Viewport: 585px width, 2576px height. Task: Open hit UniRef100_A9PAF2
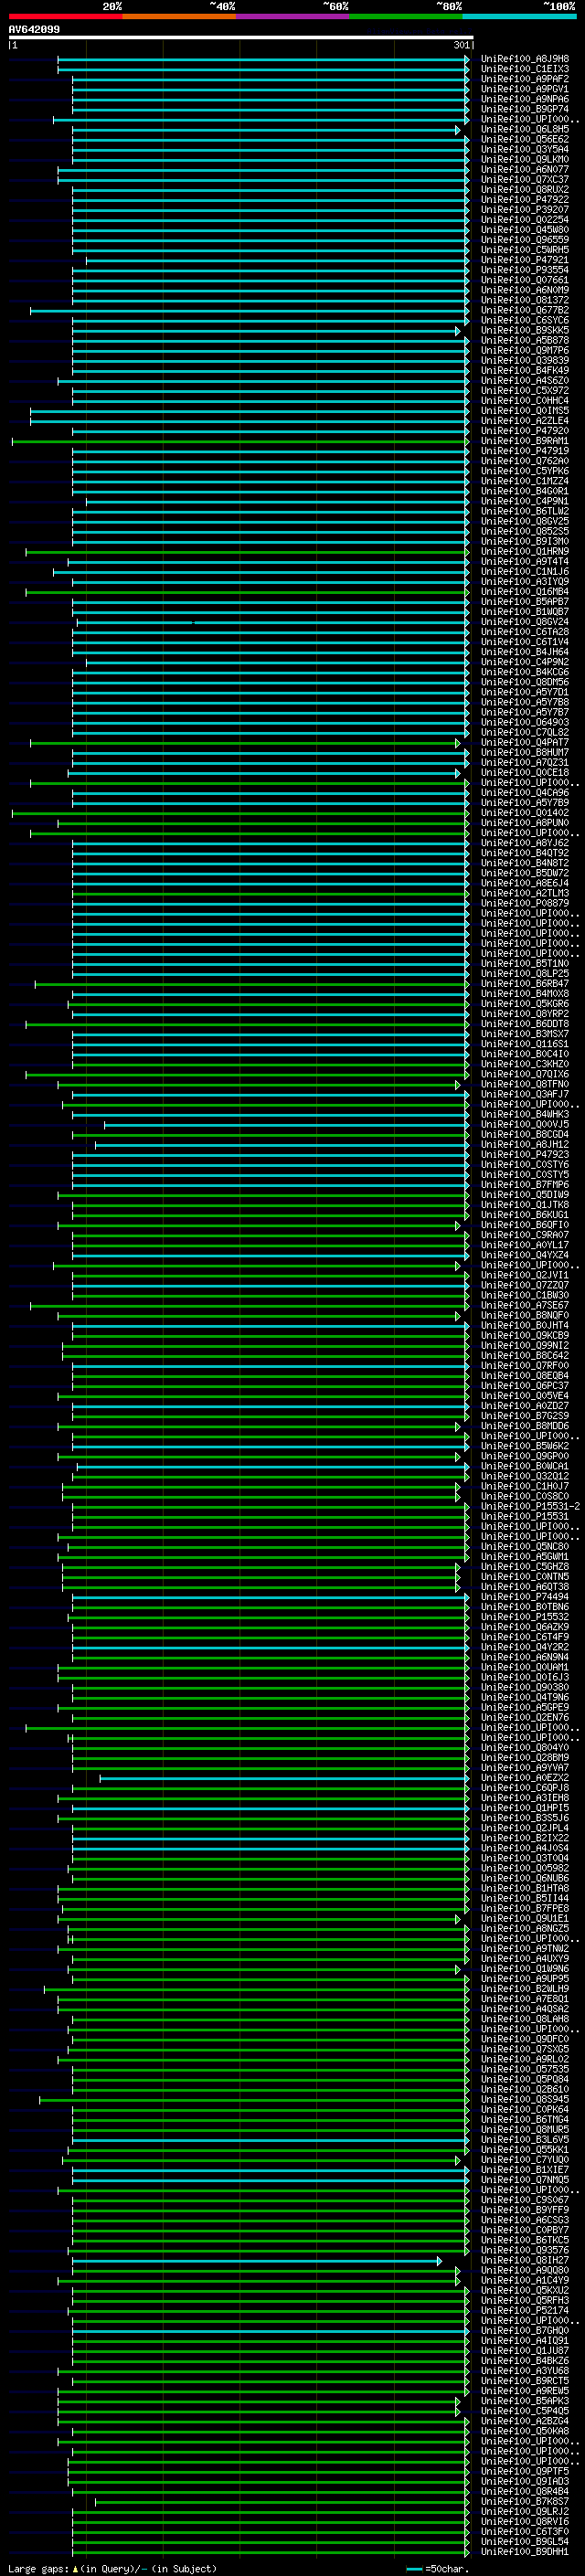[525, 79]
